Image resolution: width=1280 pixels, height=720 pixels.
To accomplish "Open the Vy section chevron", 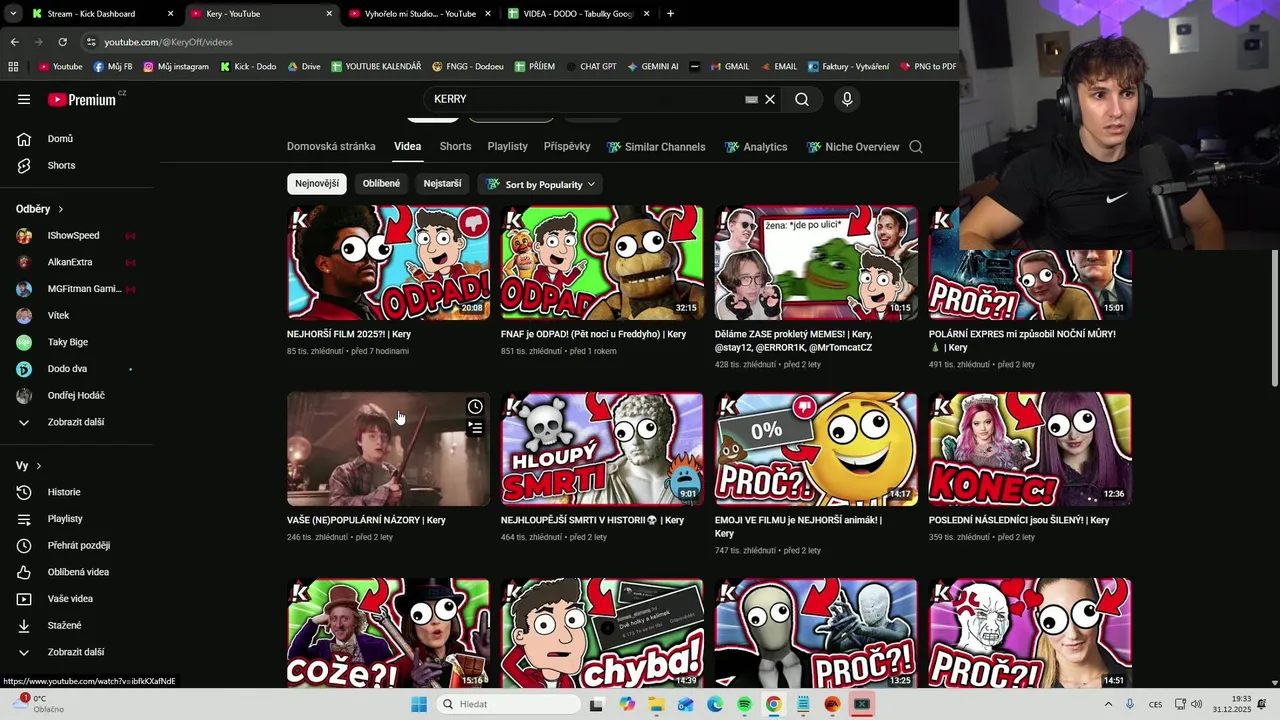I will 39,466.
